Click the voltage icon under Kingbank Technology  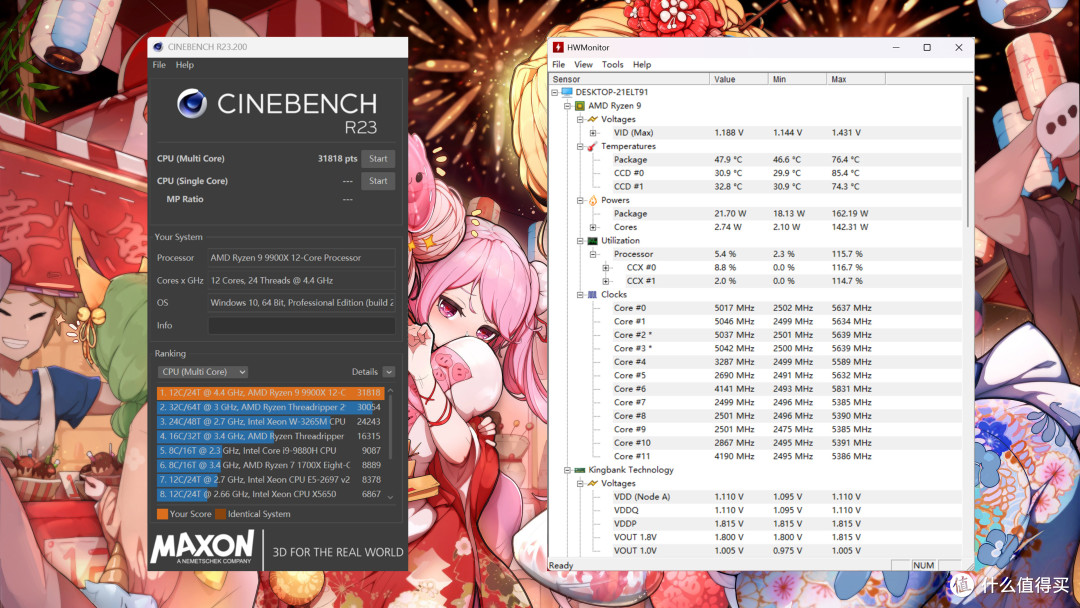[592, 483]
